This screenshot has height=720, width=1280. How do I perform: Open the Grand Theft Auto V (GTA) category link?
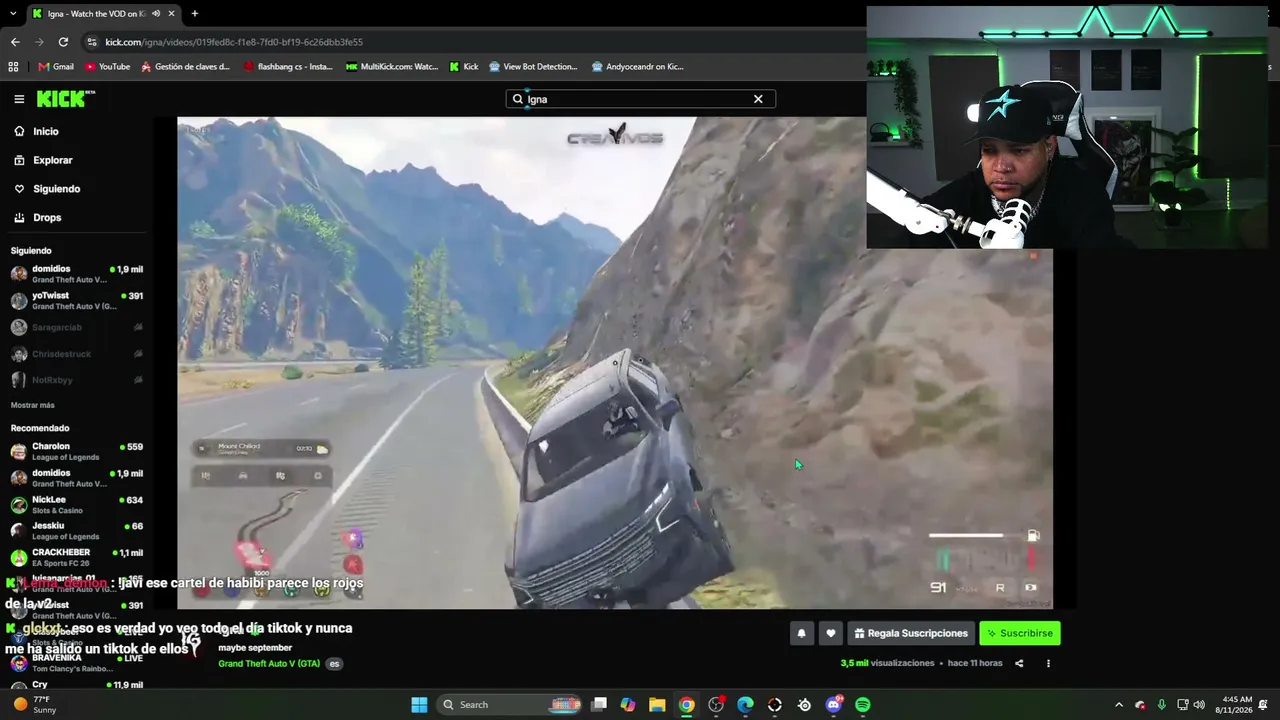(269, 664)
